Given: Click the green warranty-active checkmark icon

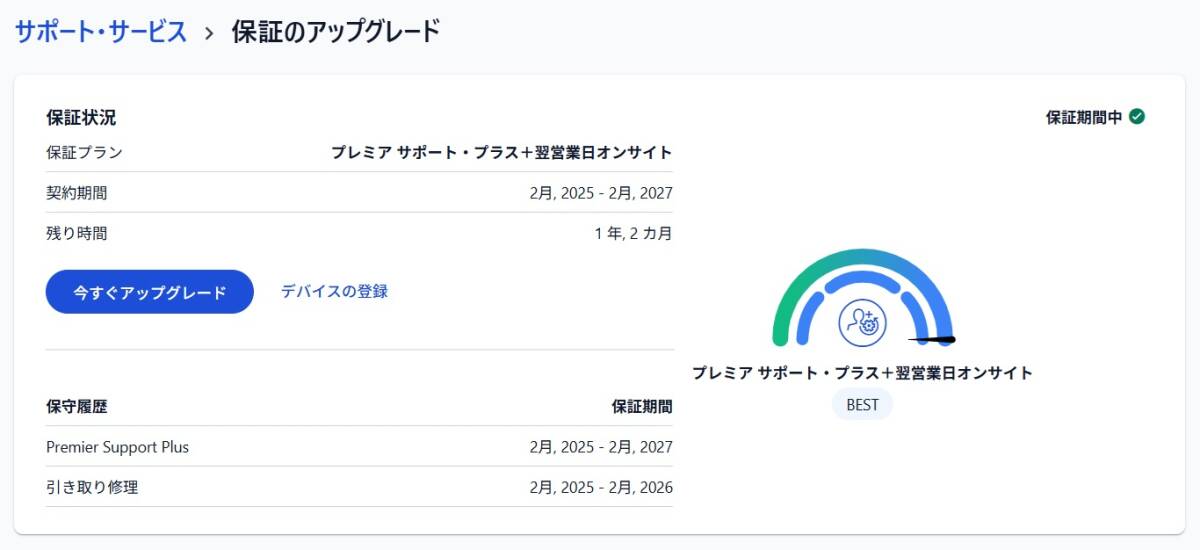Looking at the screenshot, I should (1137, 116).
